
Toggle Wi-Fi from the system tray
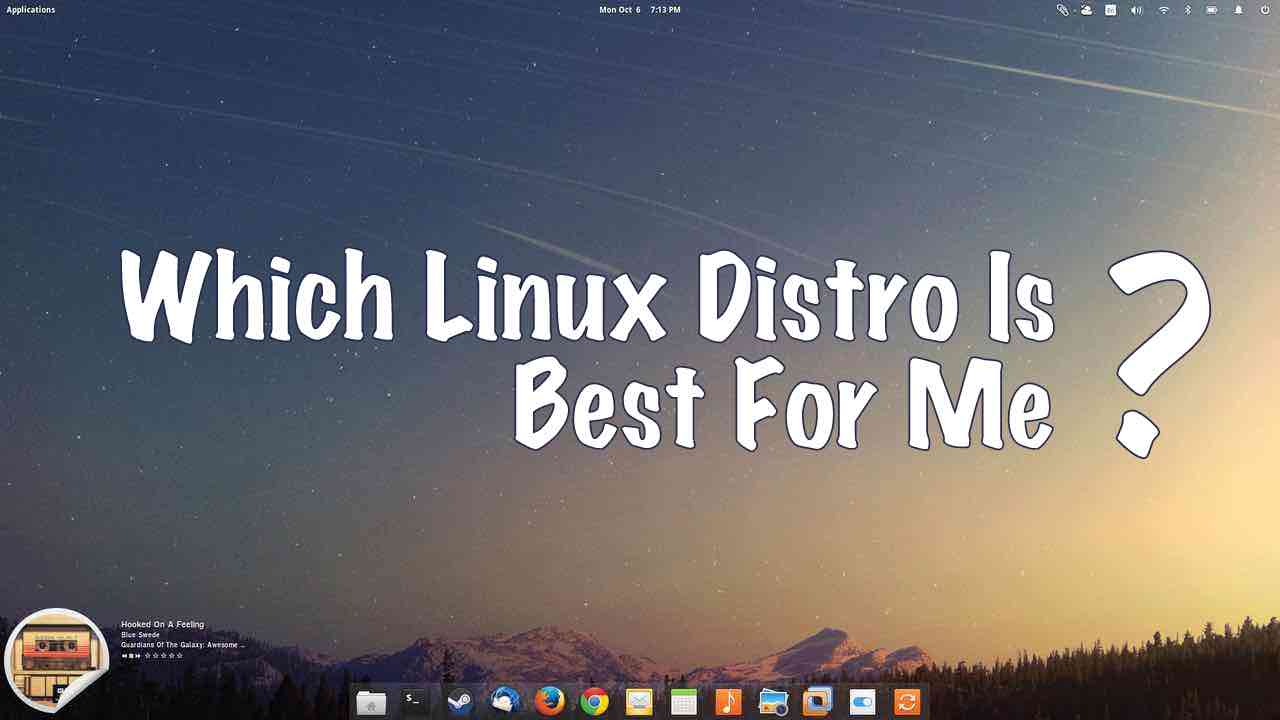pos(1162,9)
